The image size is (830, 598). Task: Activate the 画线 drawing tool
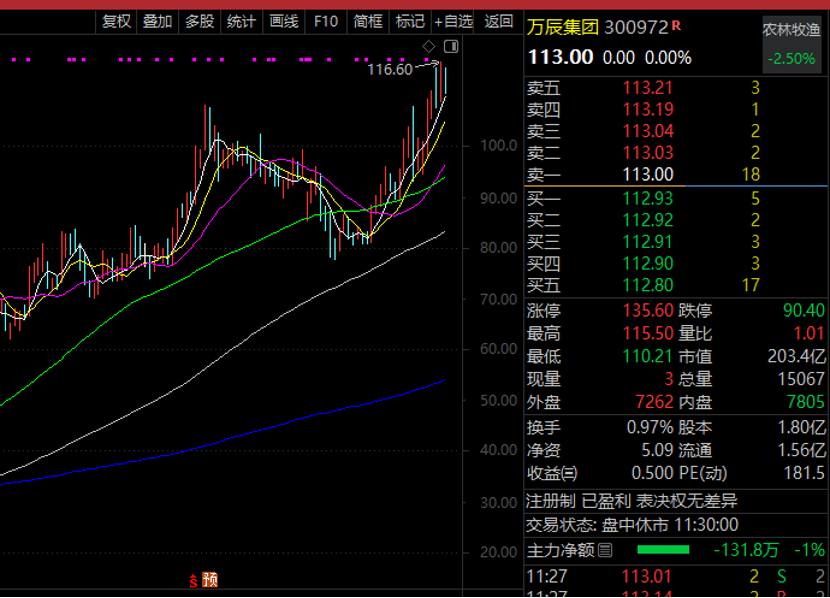284,21
